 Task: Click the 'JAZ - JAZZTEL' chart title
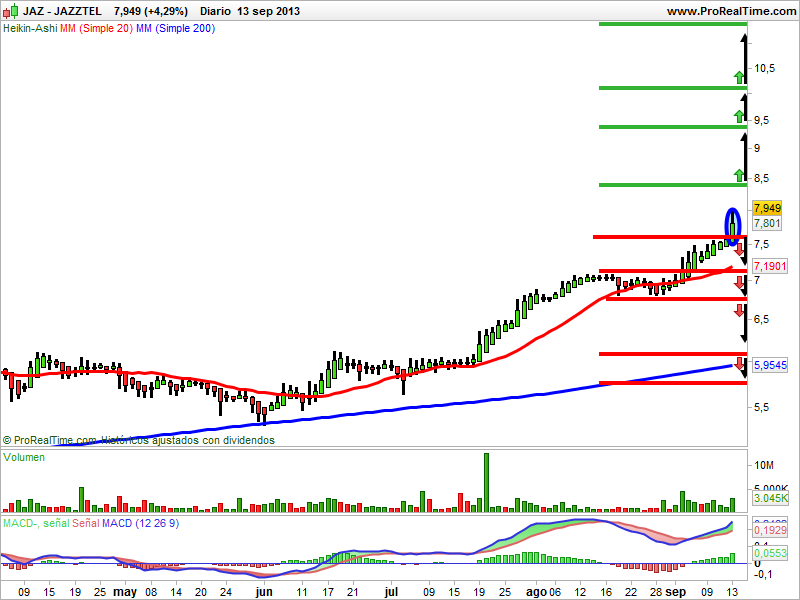[62, 11]
